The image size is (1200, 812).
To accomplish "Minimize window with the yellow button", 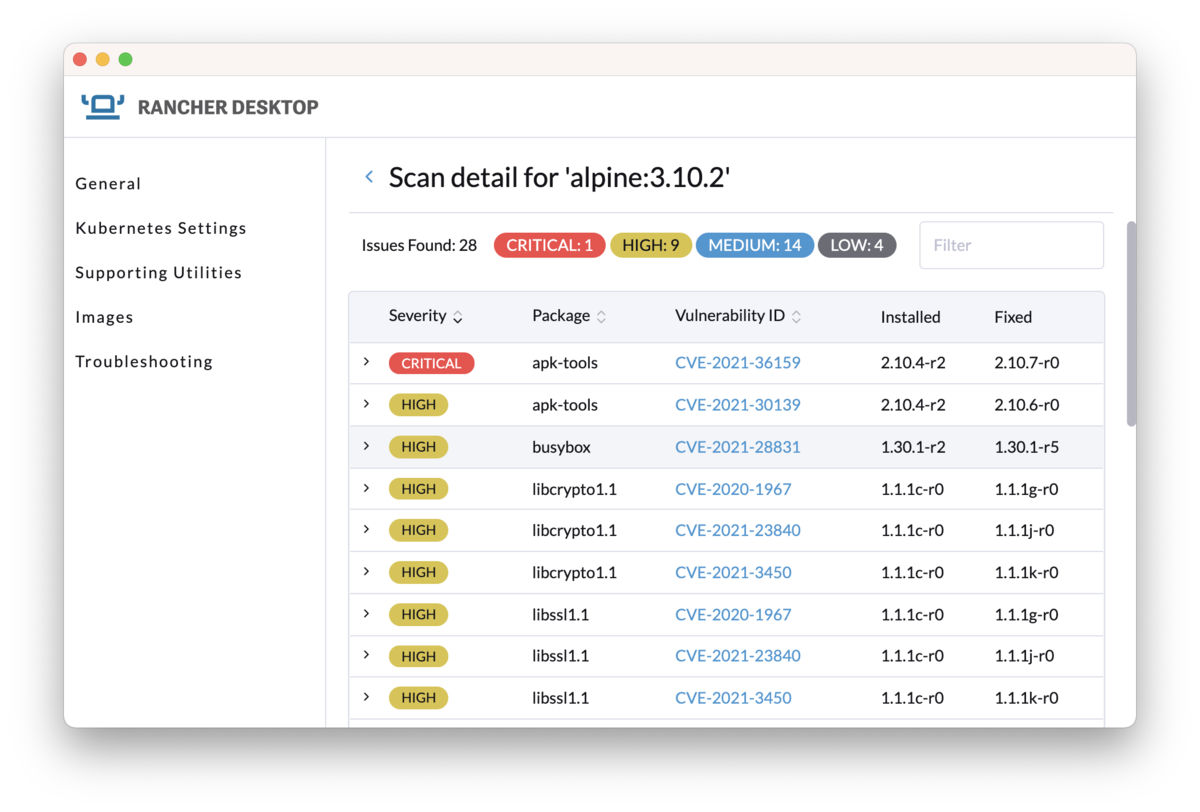I will pyautogui.click(x=103, y=59).
